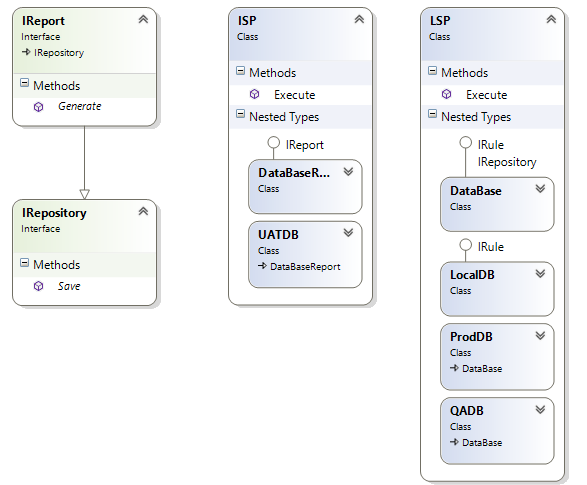The height and width of the screenshot is (485, 587).
Task: Collapse Nested Types section in ISP class
Action: pos(240,114)
